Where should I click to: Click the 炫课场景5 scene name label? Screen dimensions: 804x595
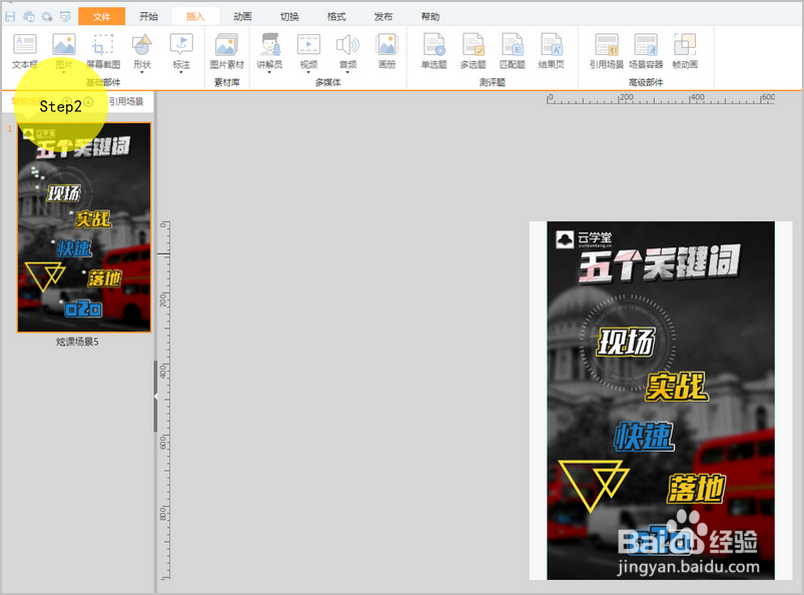tap(77, 342)
